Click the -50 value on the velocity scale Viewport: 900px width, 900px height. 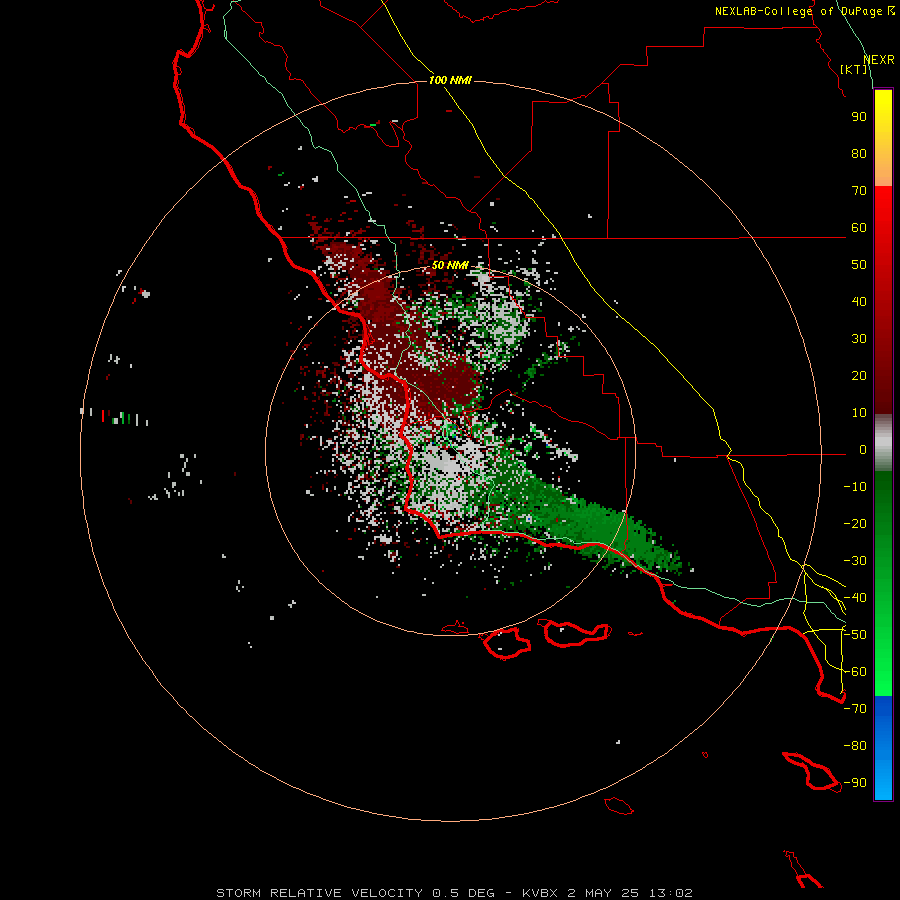(855, 635)
